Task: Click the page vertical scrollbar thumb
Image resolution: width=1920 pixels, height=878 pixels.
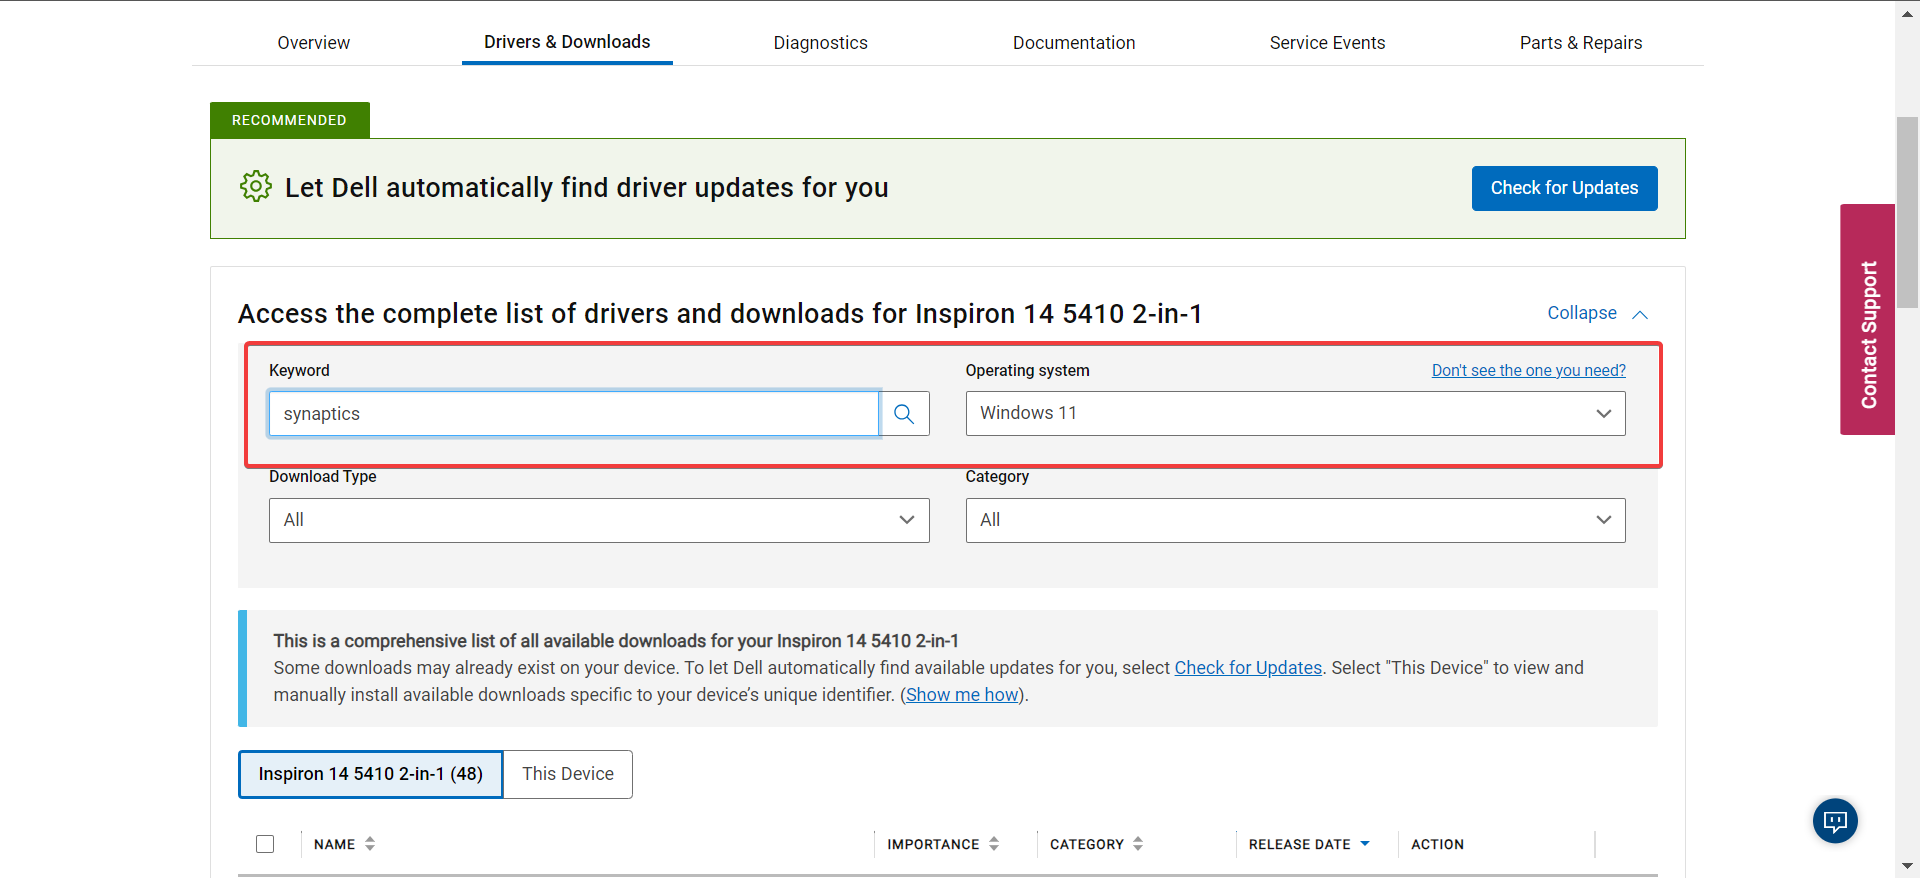Action: (x=1907, y=213)
